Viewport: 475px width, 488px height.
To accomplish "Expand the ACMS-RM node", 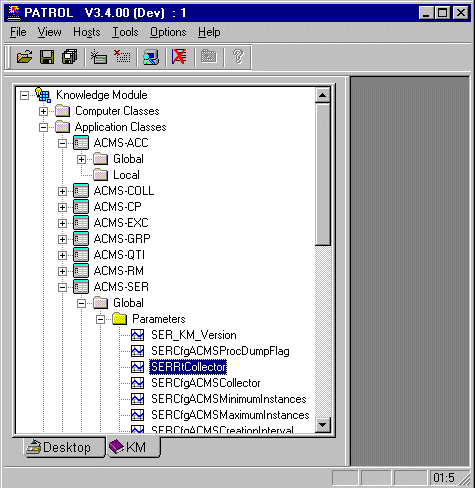I will point(62,271).
